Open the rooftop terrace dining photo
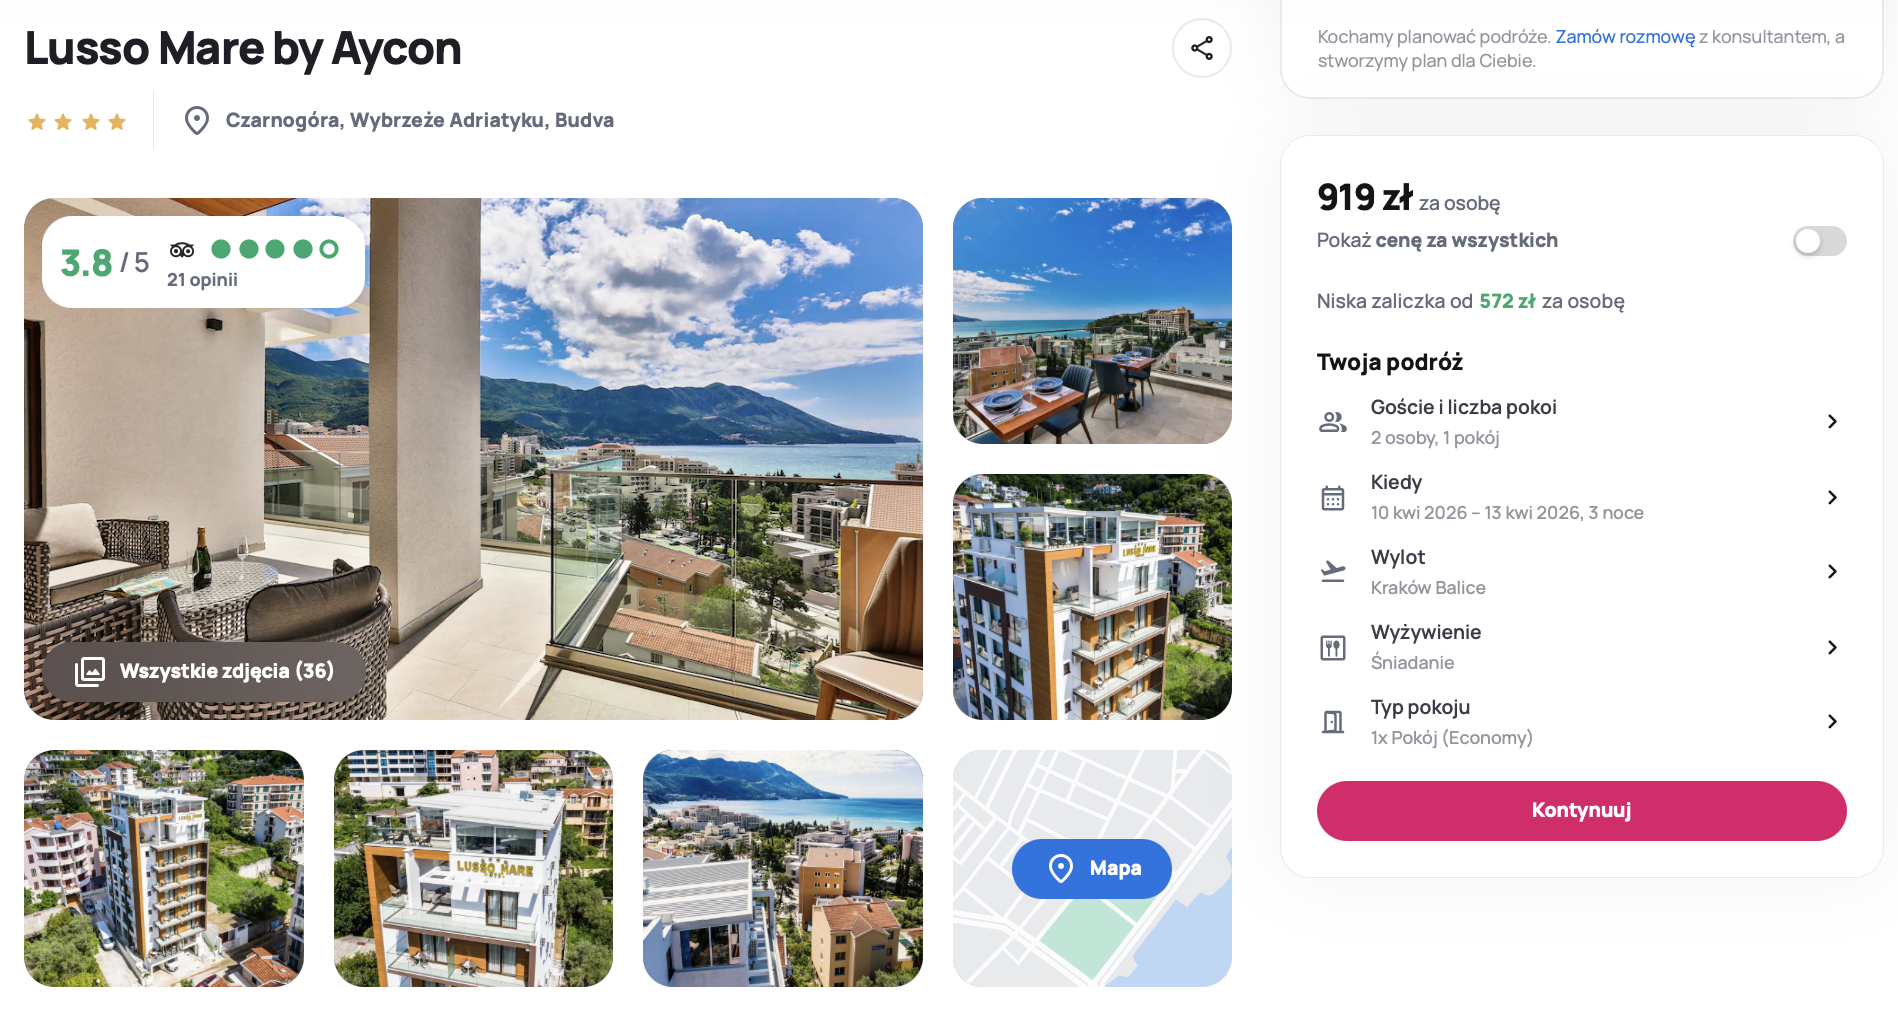The image size is (1898, 1022). click(1092, 321)
